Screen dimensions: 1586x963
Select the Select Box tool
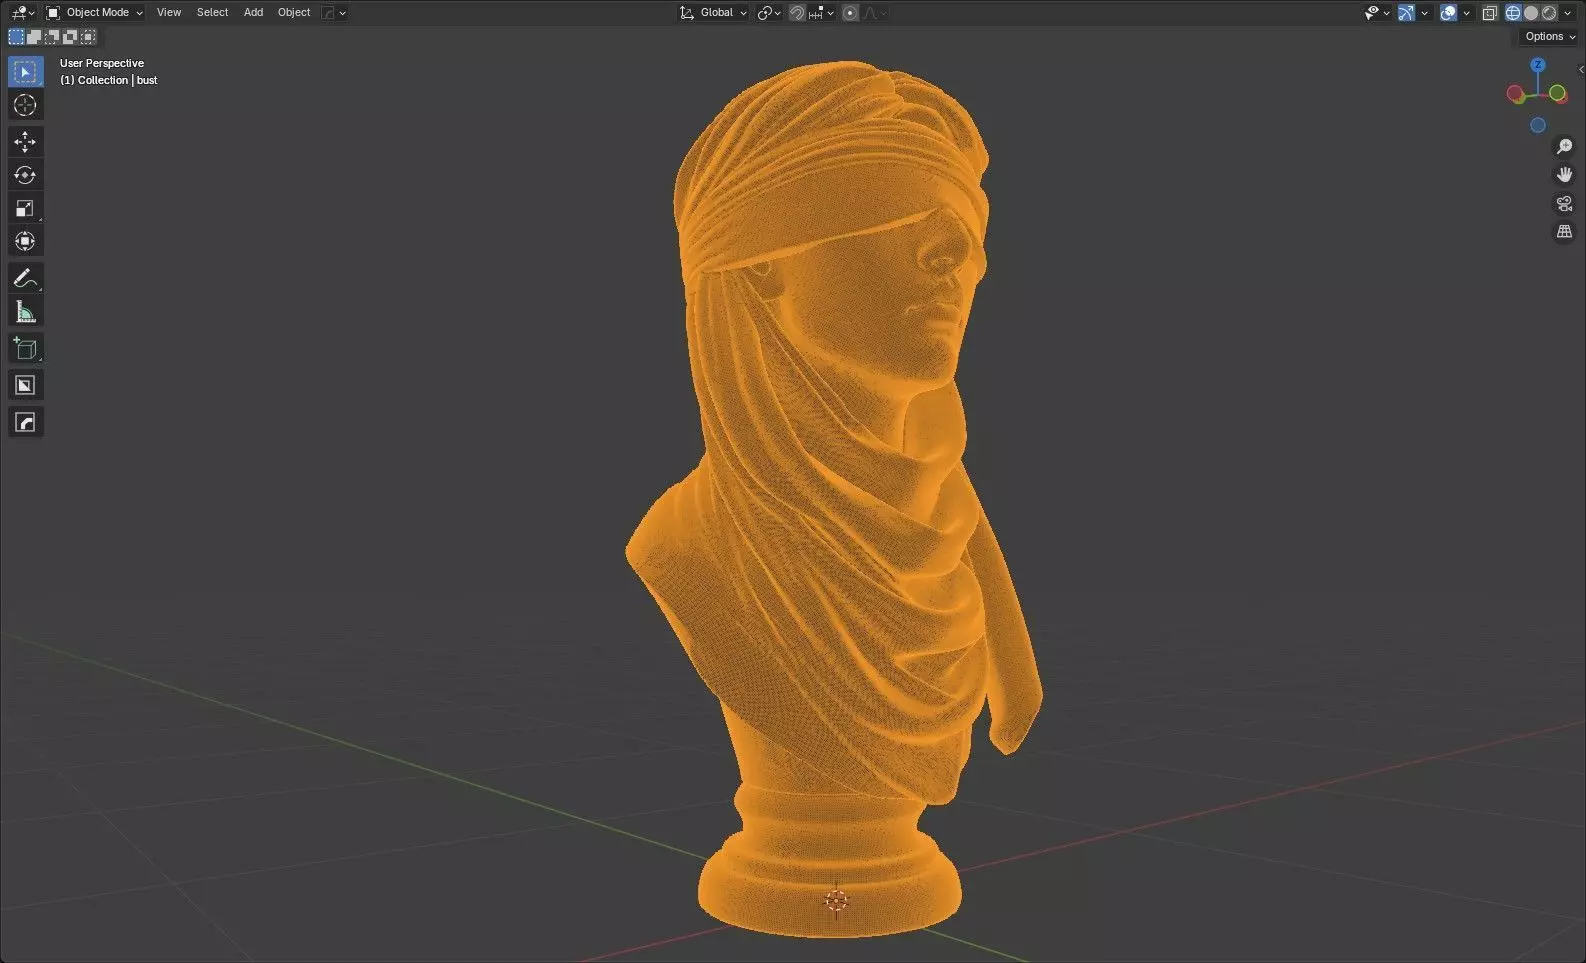tap(25, 72)
